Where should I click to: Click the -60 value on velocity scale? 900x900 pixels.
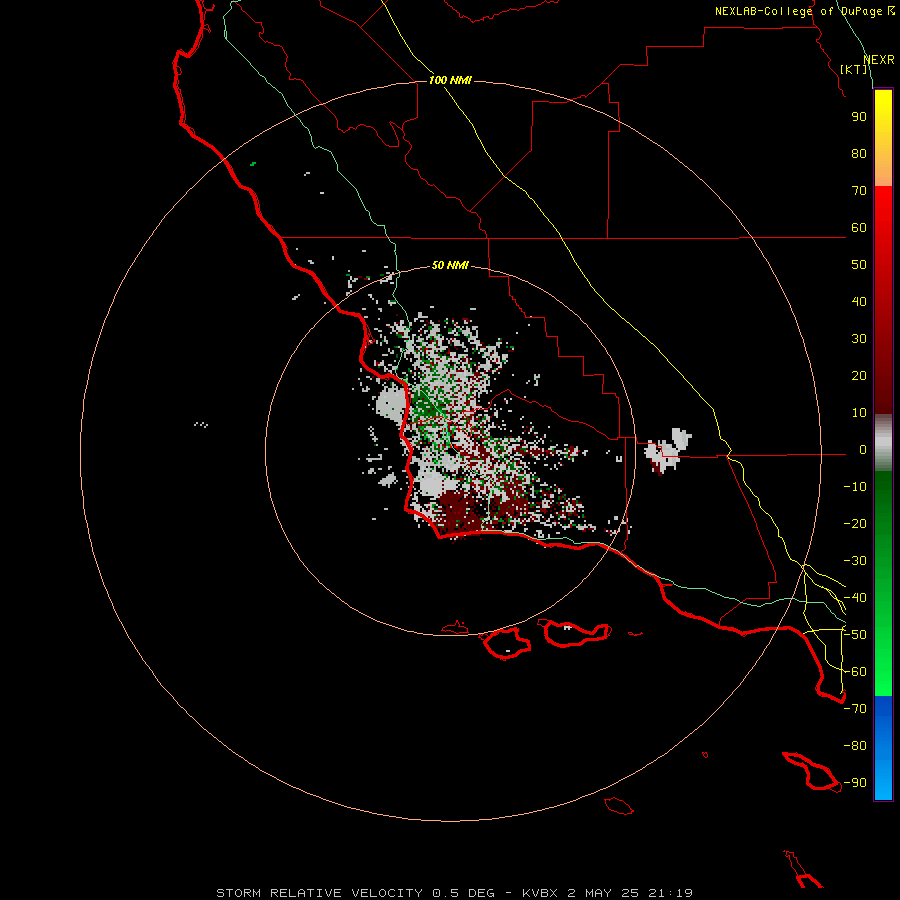tap(855, 672)
